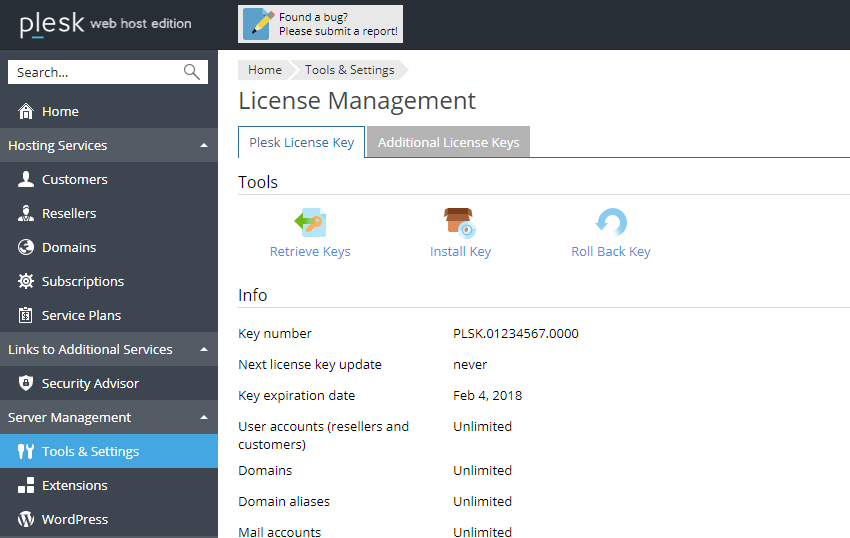Click Unlimited value for Domains
Screen dimensions: 850x538
(482, 470)
